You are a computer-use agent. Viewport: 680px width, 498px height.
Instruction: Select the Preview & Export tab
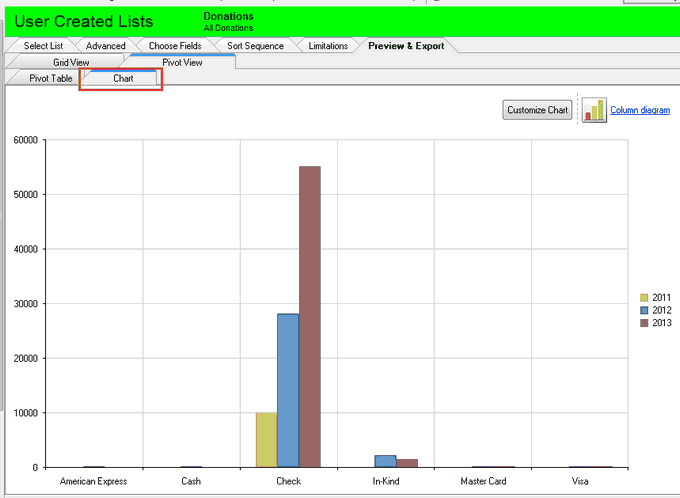(405, 46)
